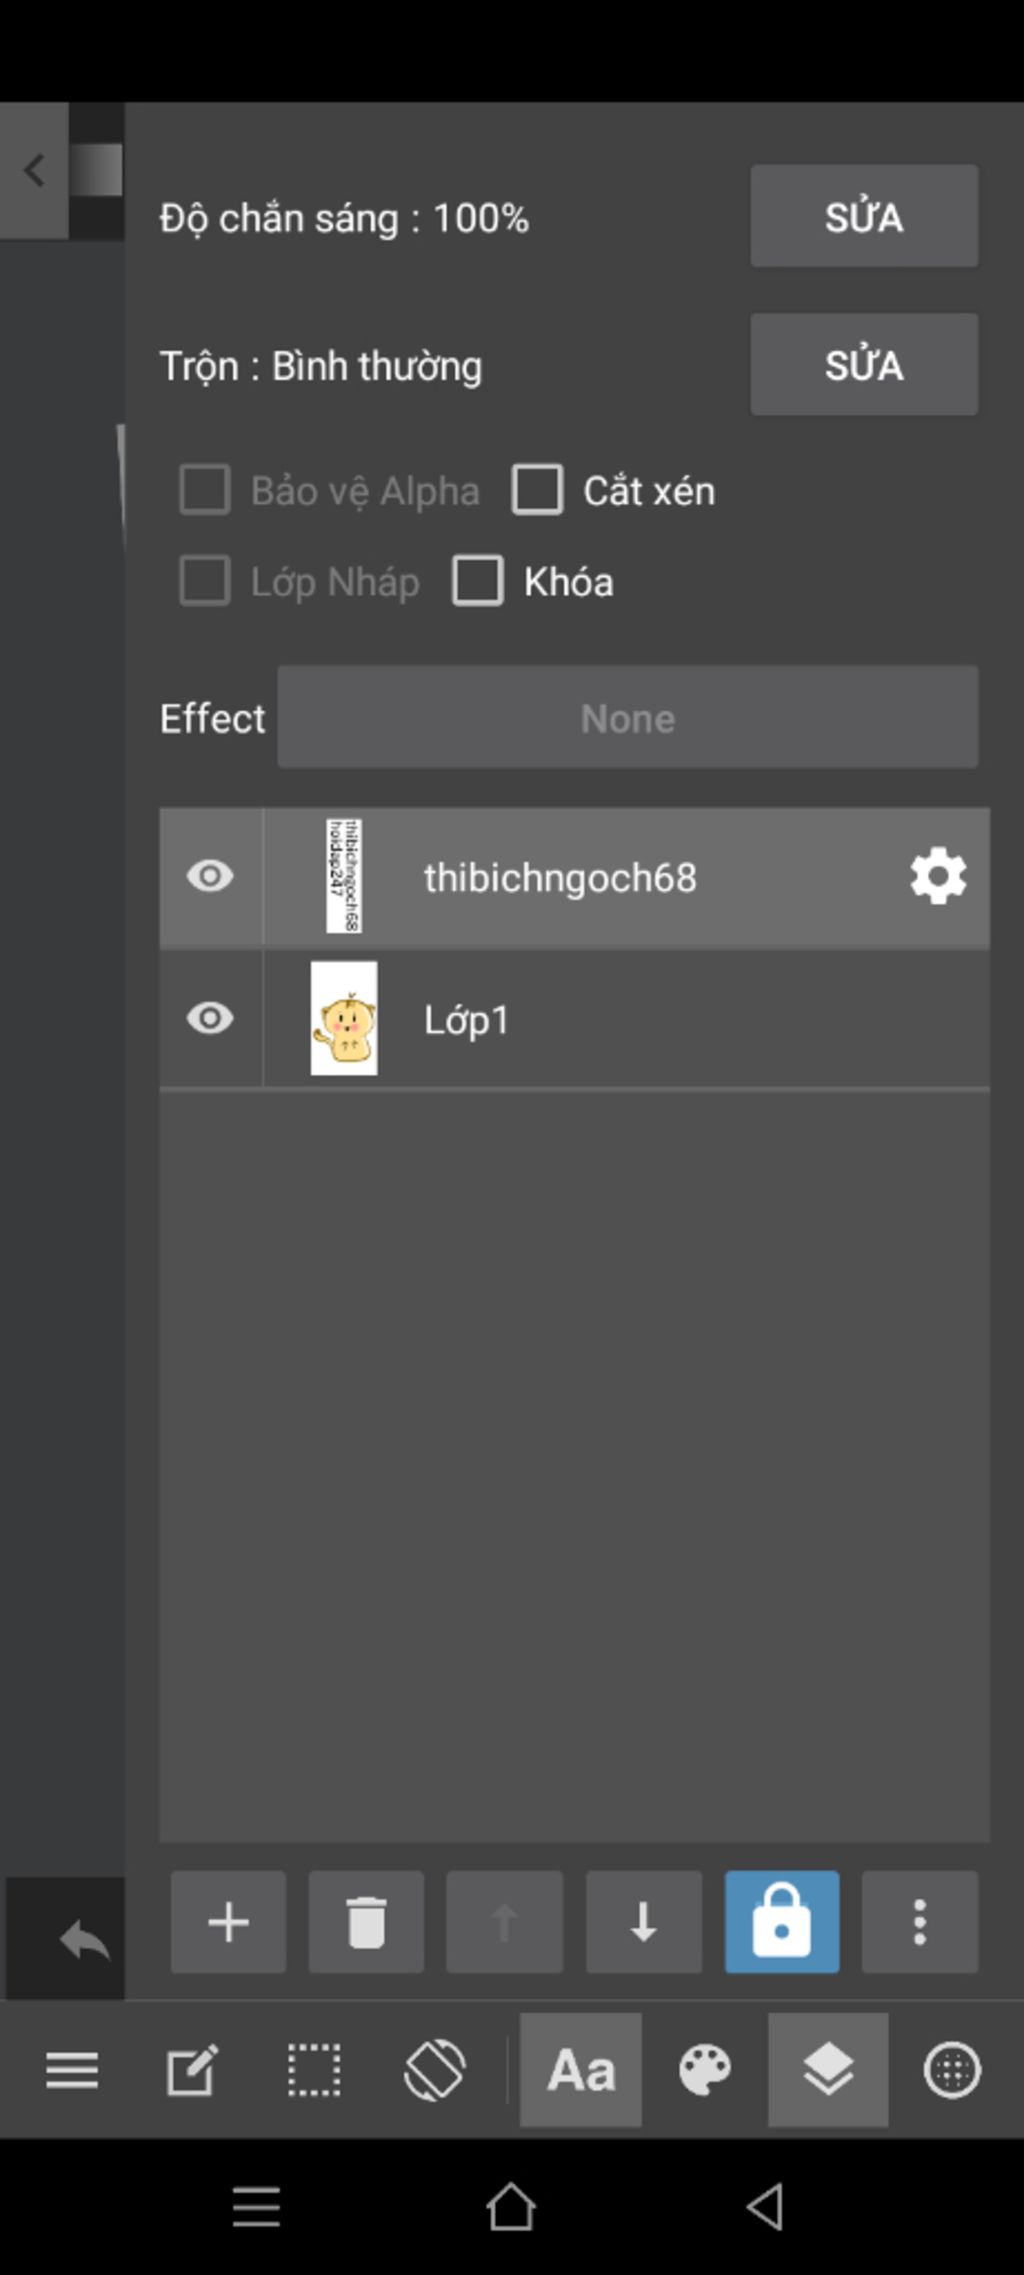Open the rotate canvas tool
Image resolution: width=1024 pixels, height=2275 pixels.
tap(435, 2069)
